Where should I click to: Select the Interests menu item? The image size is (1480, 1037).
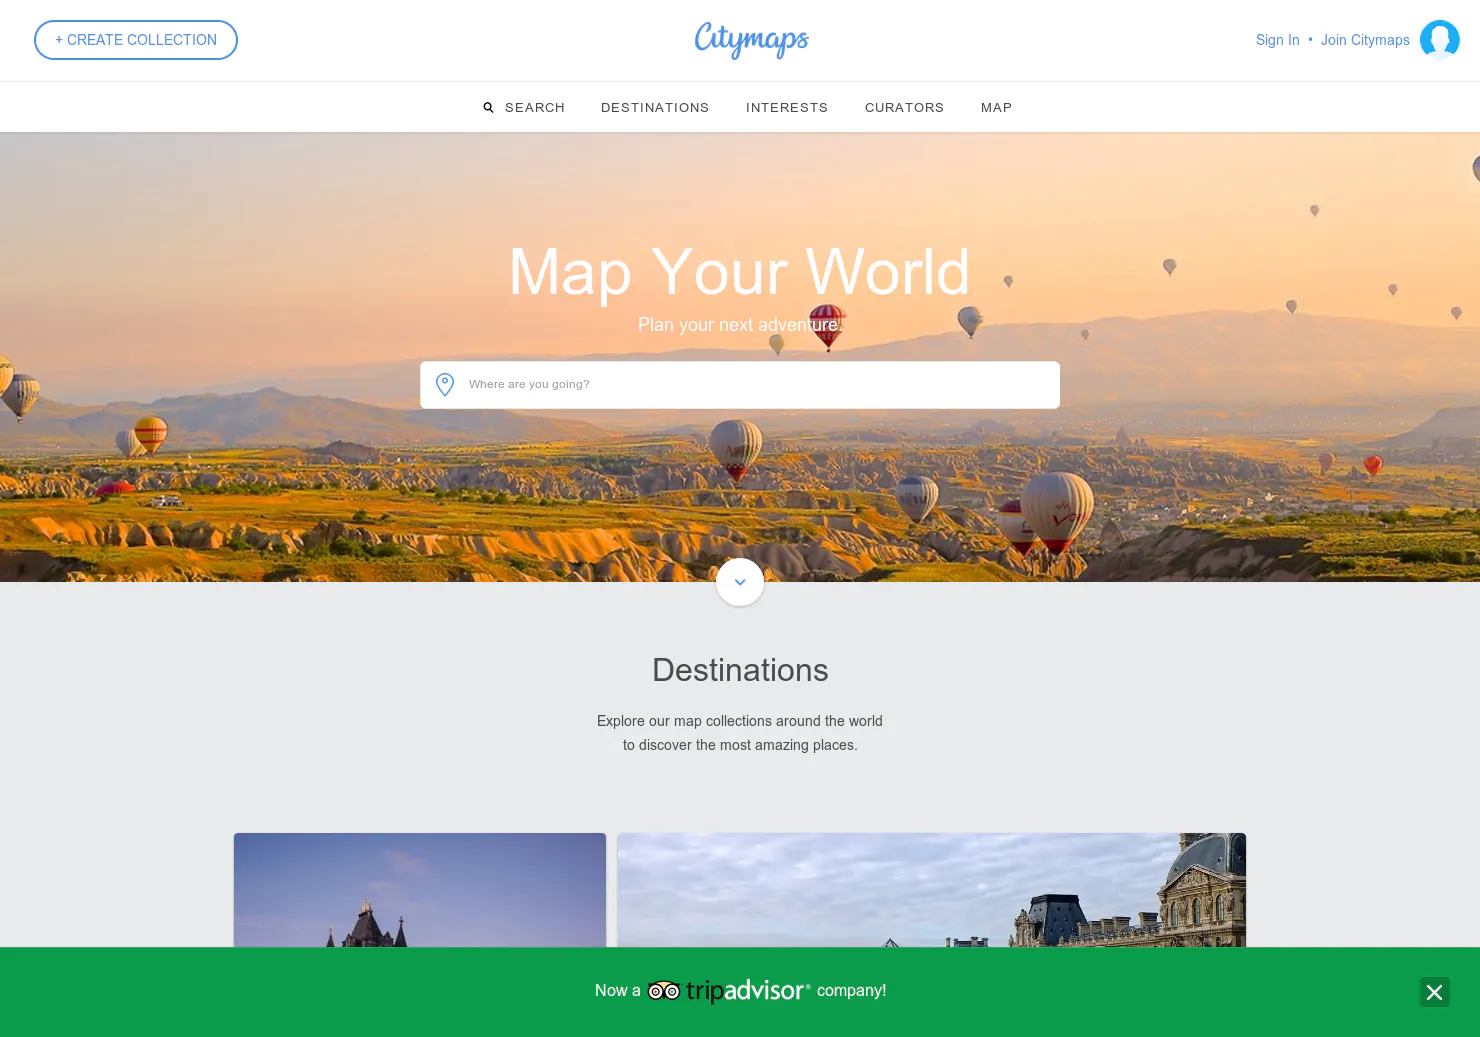pos(787,107)
